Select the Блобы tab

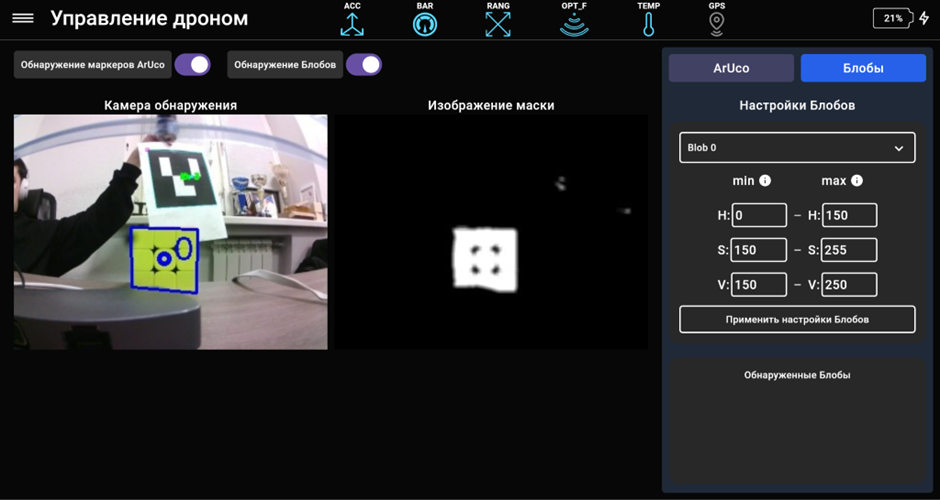(863, 68)
